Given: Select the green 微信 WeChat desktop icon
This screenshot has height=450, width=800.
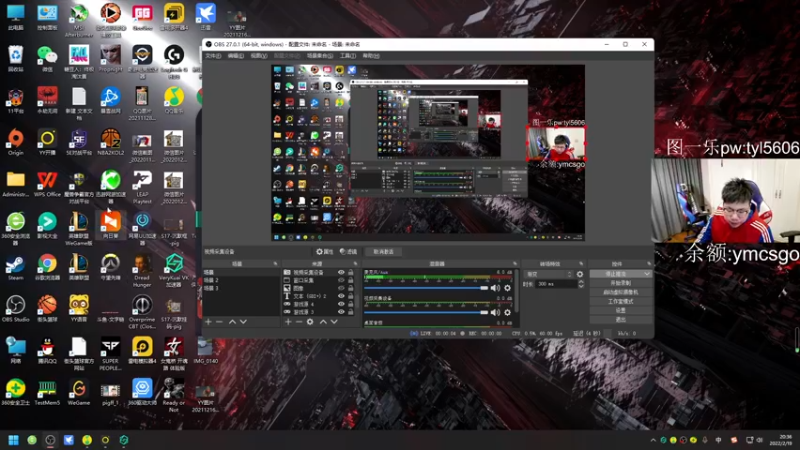Looking at the screenshot, I should (47, 59).
